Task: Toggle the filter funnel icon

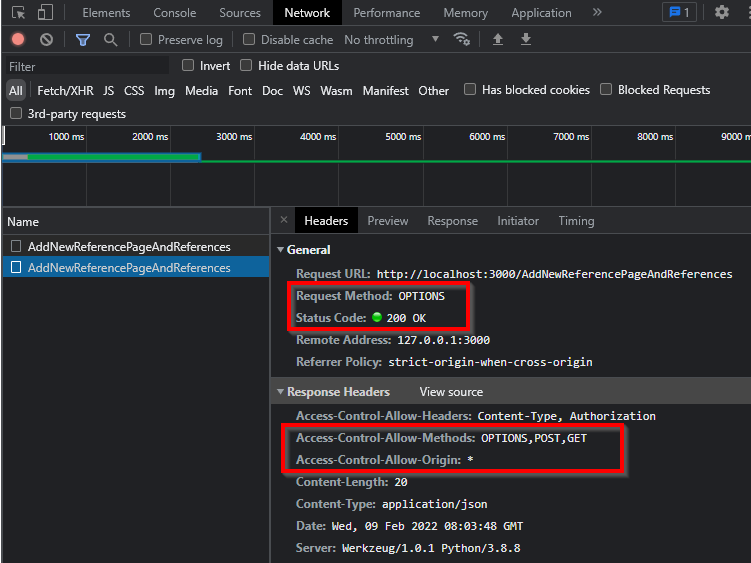Action: (83, 39)
